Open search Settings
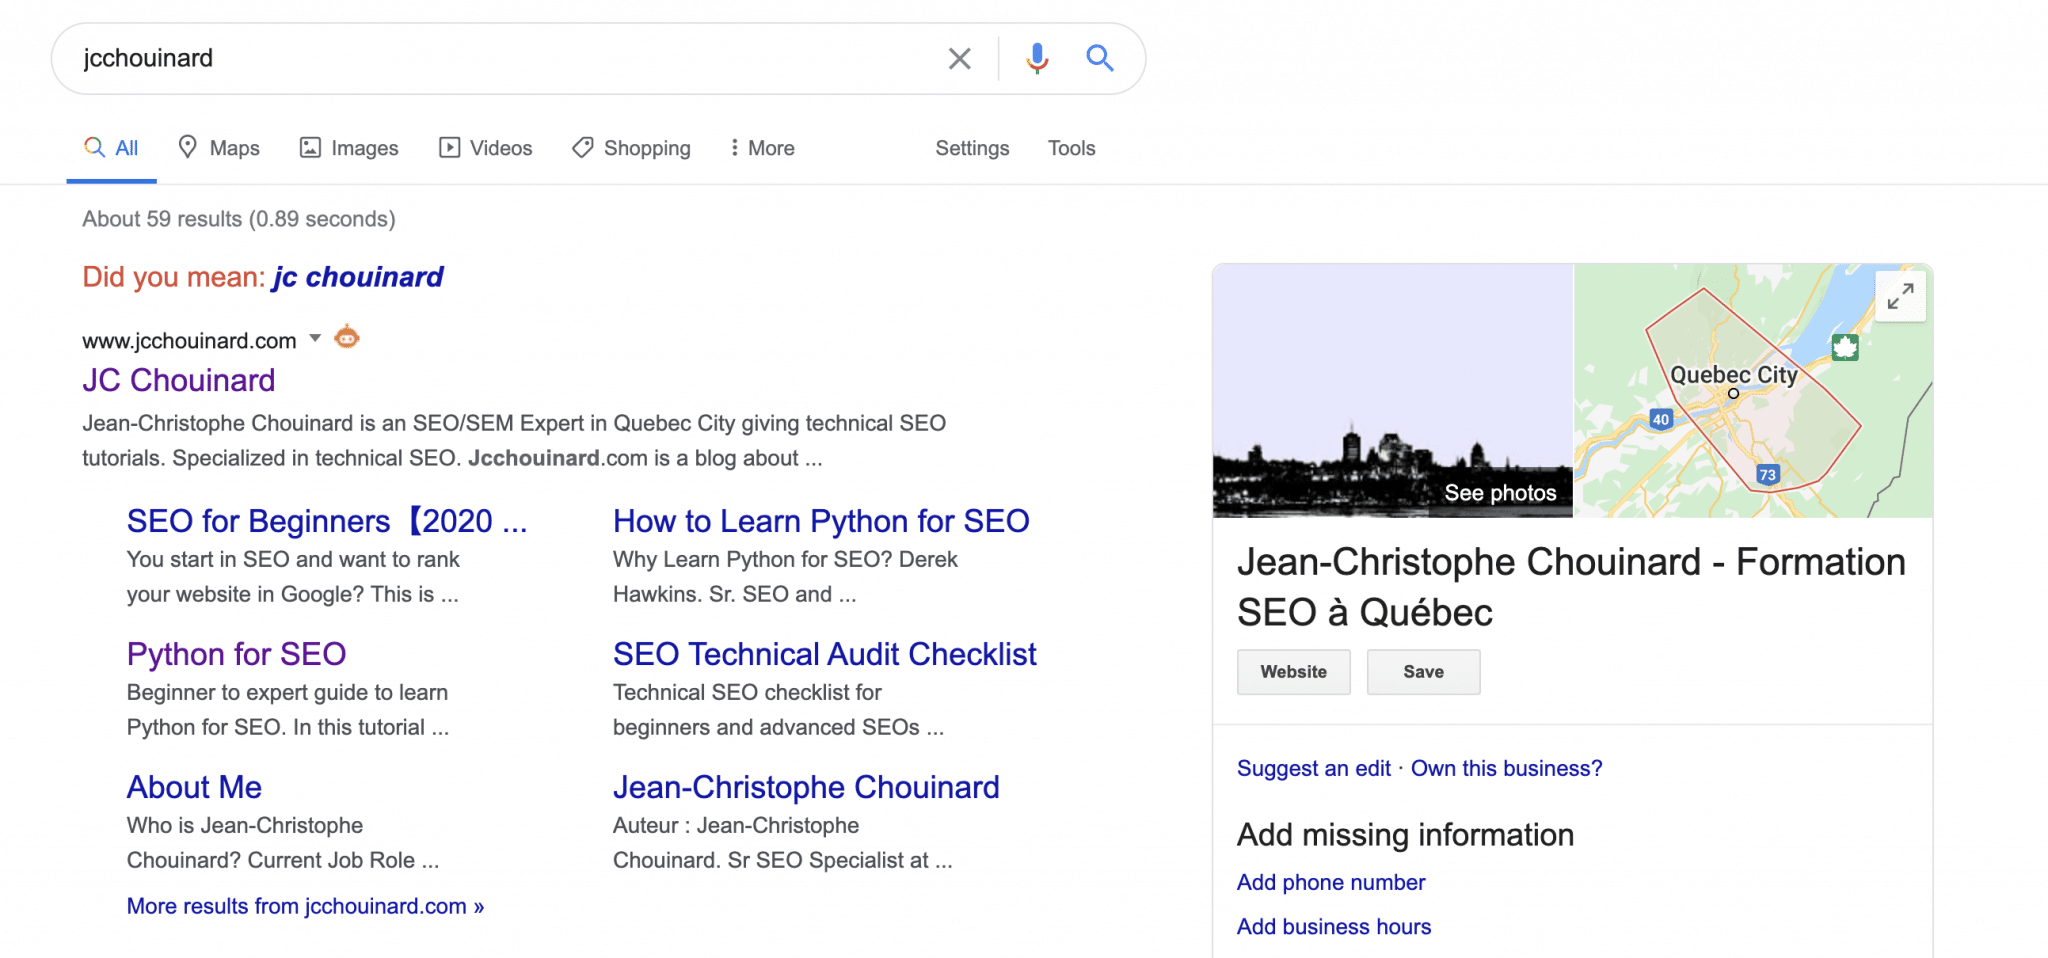2048x958 pixels. (x=972, y=147)
